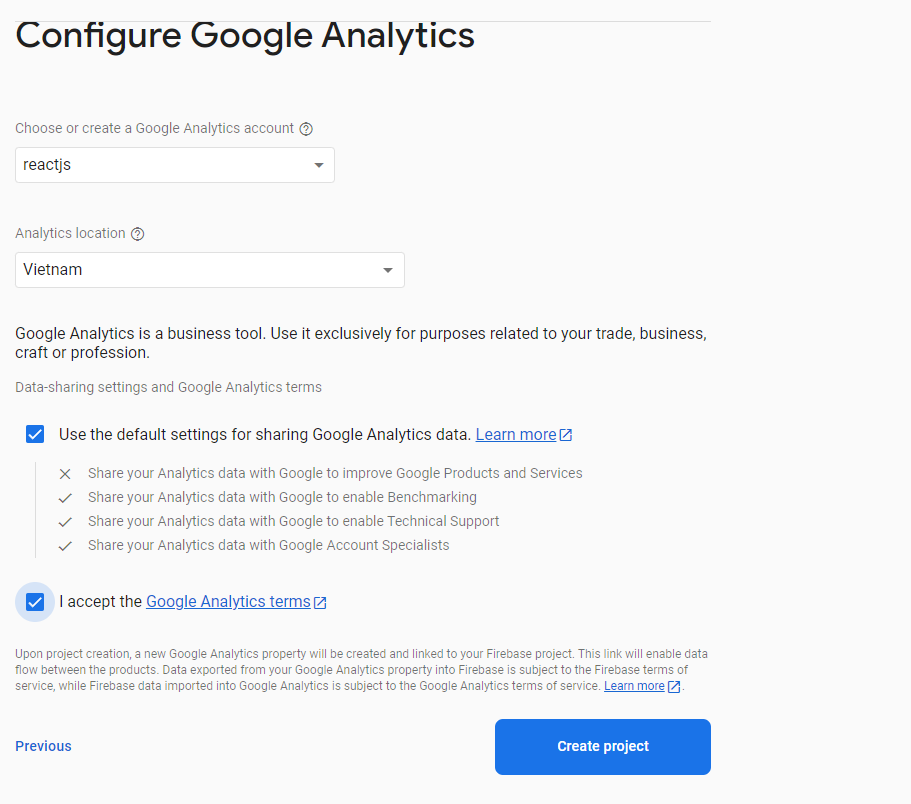The image size is (911, 804).
Task: Click X icon beside Google Products and Services
Action: click(65, 474)
